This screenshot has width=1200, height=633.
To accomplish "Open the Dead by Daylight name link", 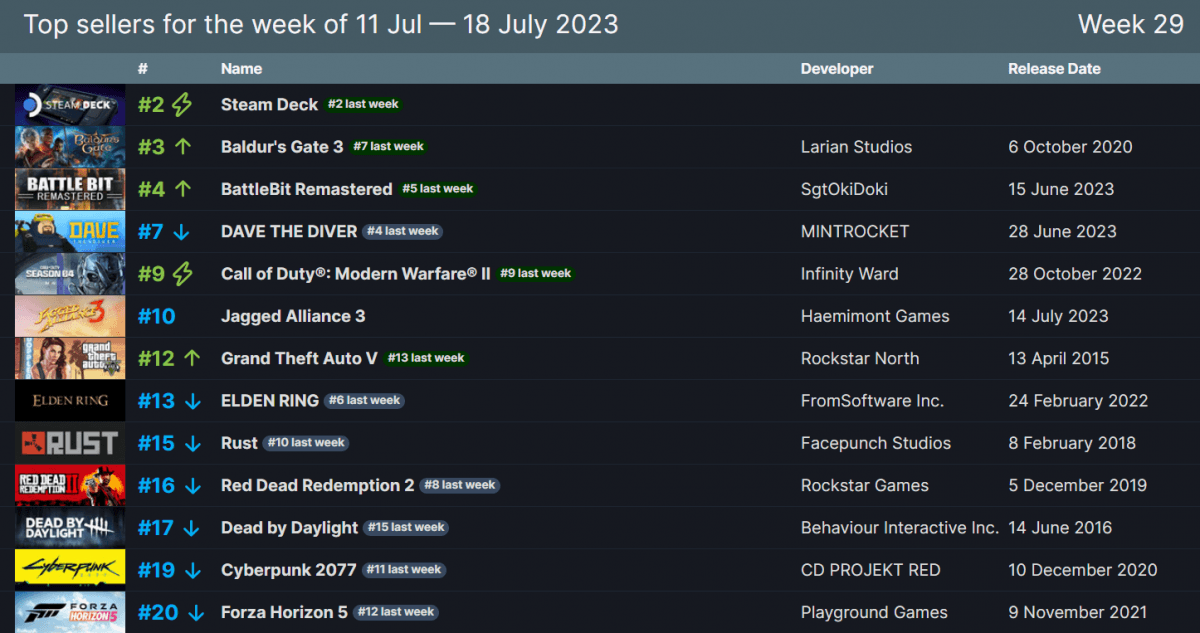I will point(289,527).
